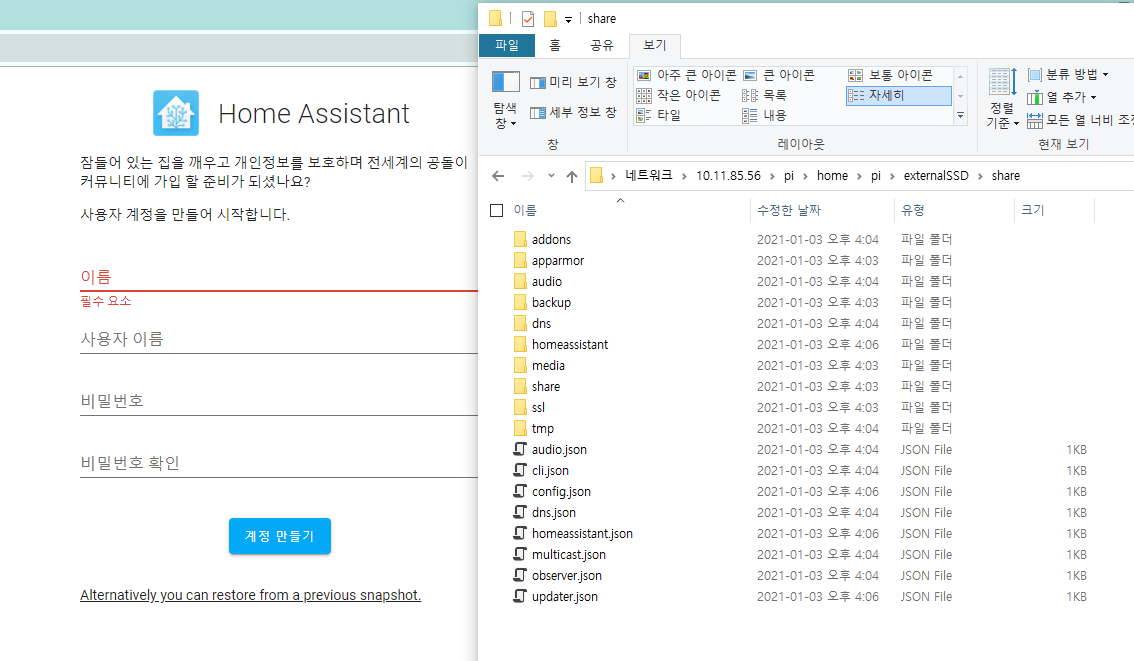Toggle the select-all checkbox in header
The height and width of the screenshot is (661, 1134).
click(x=497, y=210)
